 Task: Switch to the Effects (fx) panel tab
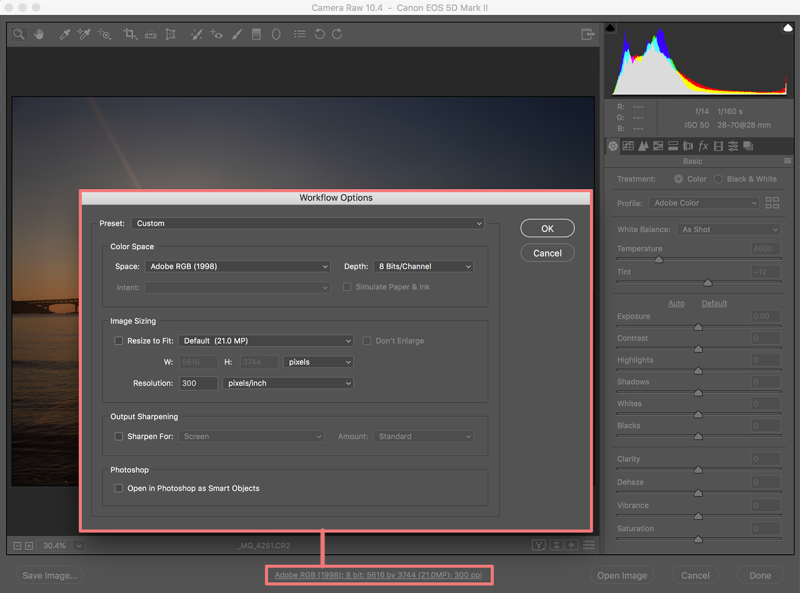coord(703,146)
